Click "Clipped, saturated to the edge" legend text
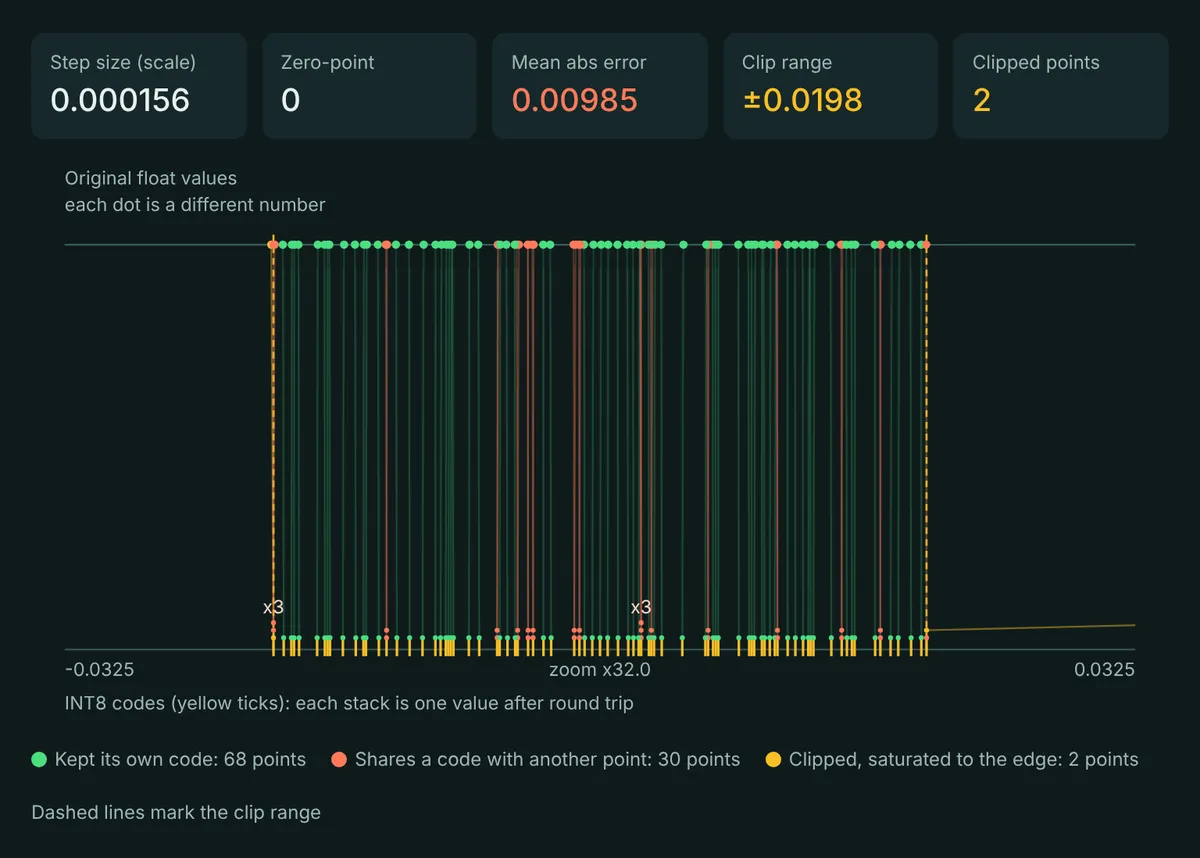The width and height of the screenshot is (1200, 858). (964, 759)
